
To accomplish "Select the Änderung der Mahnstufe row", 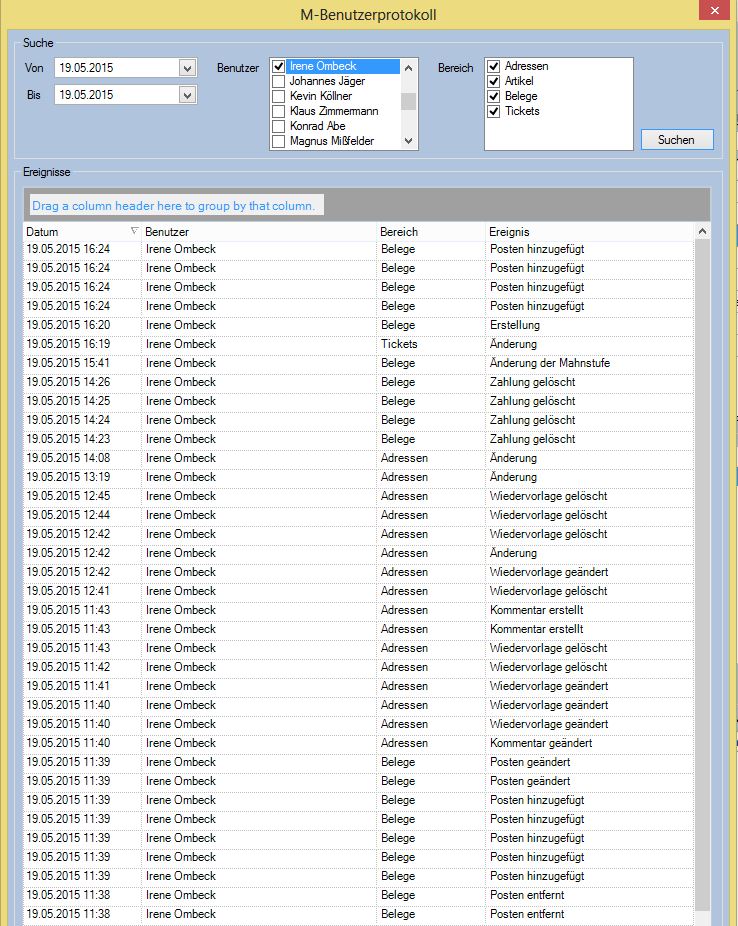I will point(549,363).
